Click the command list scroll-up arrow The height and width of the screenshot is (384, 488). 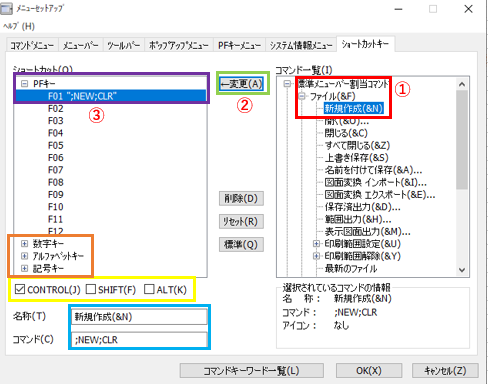click(462, 84)
